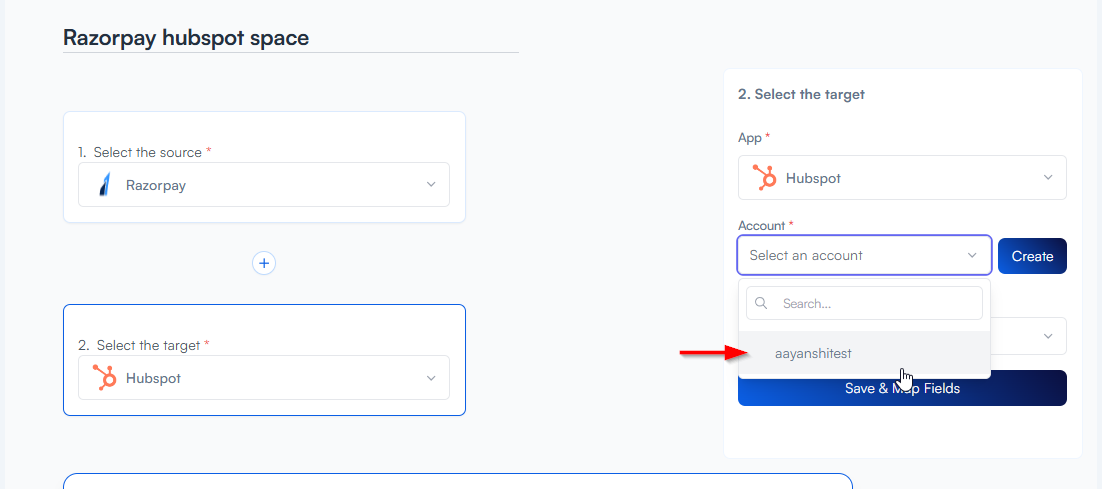This screenshot has width=1102, height=489.
Task: Click the magnifier icon in account search
Action: tap(761, 303)
